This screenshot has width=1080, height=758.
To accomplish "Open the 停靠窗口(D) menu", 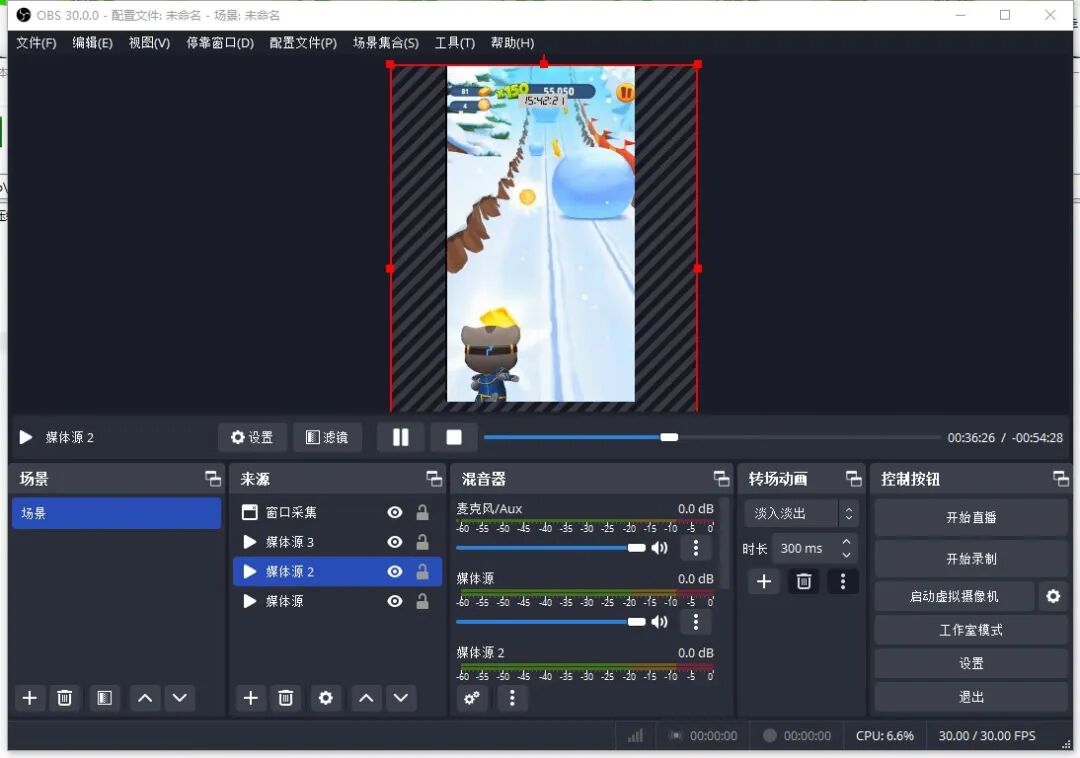I will pyautogui.click(x=220, y=43).
